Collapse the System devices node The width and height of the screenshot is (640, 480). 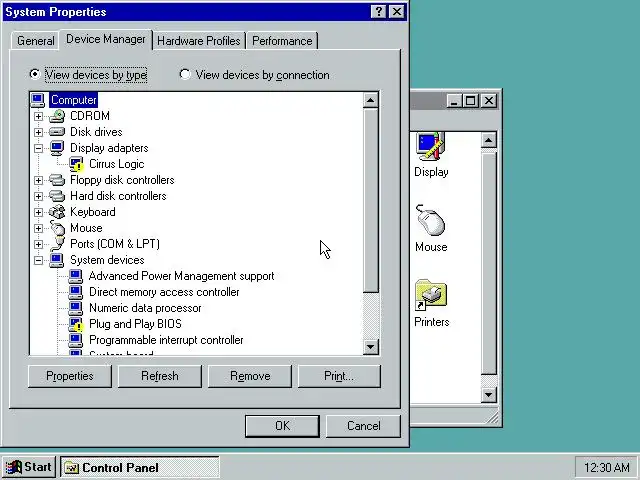[x=38, y=260]
